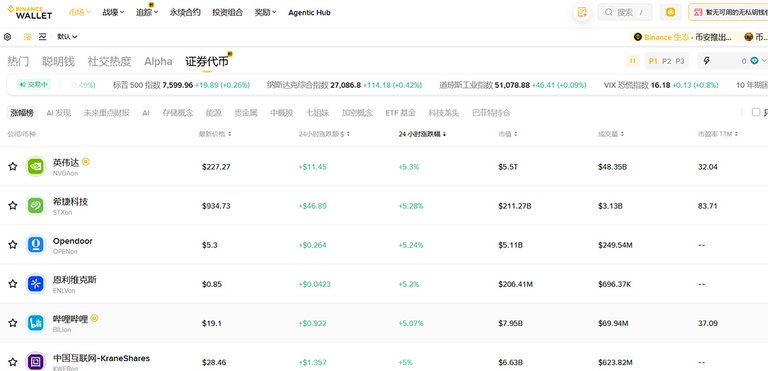Click the Opendoor token logo
This screenshot has height=371, width=768.
tap(36, 245)
